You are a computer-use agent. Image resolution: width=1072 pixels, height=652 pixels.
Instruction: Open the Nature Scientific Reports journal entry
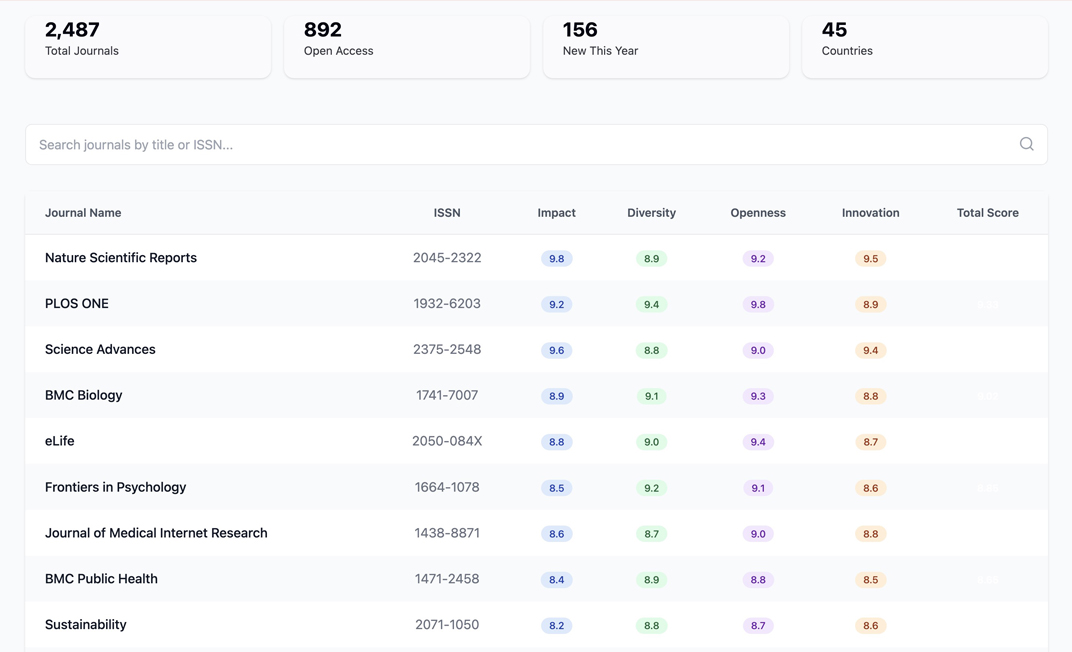click(x=120, y=257)
